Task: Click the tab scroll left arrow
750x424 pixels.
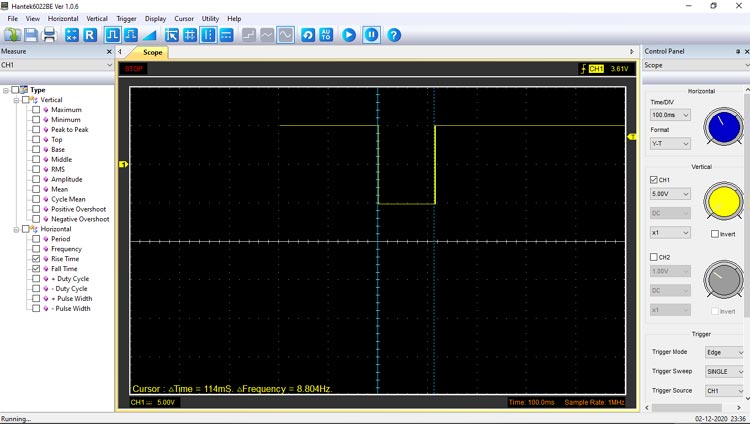Action: 120,52
